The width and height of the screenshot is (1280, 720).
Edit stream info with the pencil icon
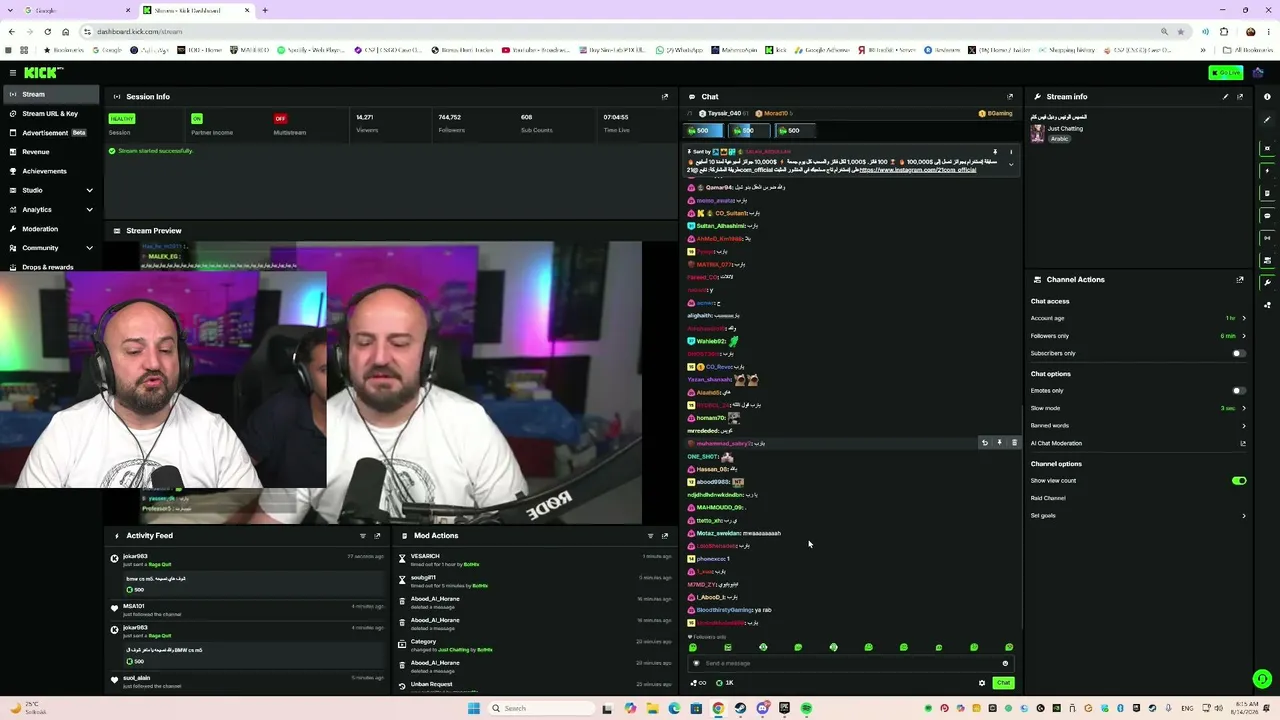point(1225,97)
